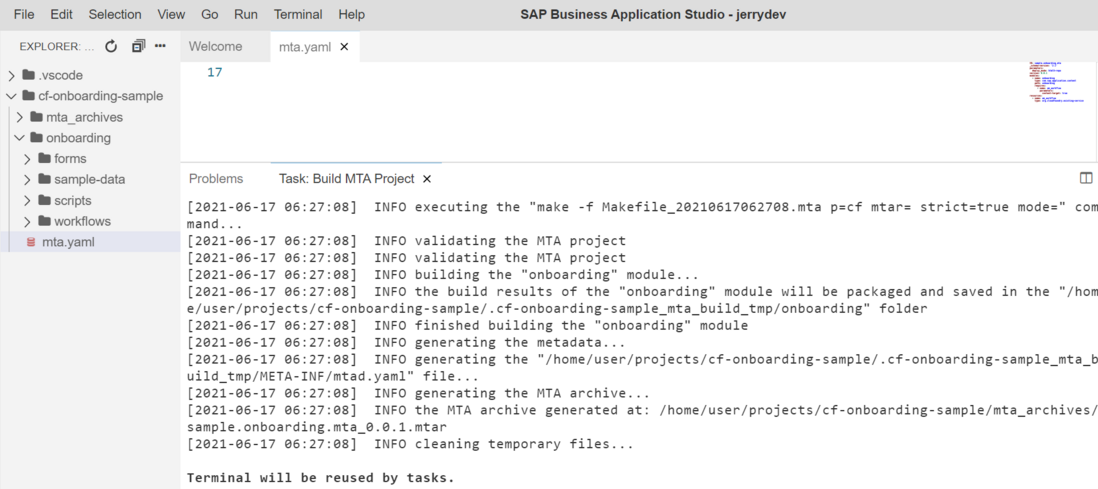Refresh the Explorer panel
This screenshot has height=489, width=1098.
111,46
